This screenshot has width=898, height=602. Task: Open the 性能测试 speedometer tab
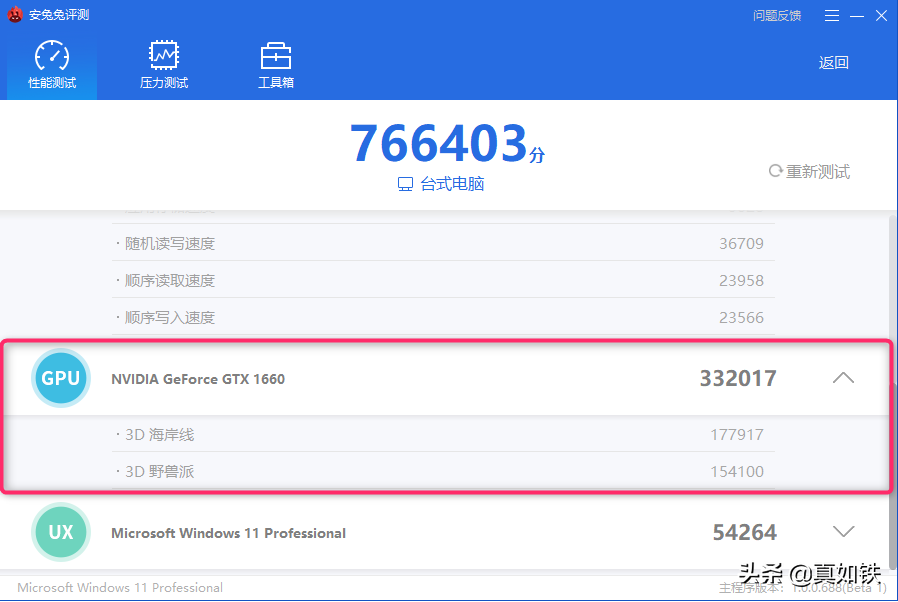pos(52,56)
